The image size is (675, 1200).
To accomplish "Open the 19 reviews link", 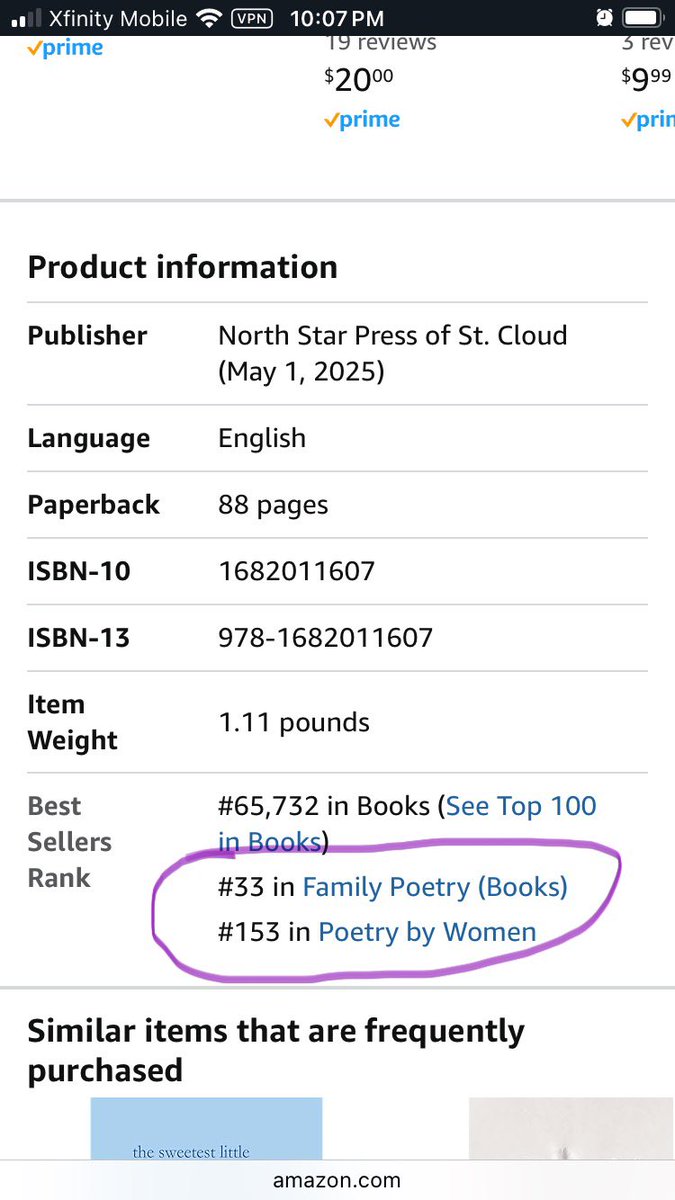I will tap(381, 43).
